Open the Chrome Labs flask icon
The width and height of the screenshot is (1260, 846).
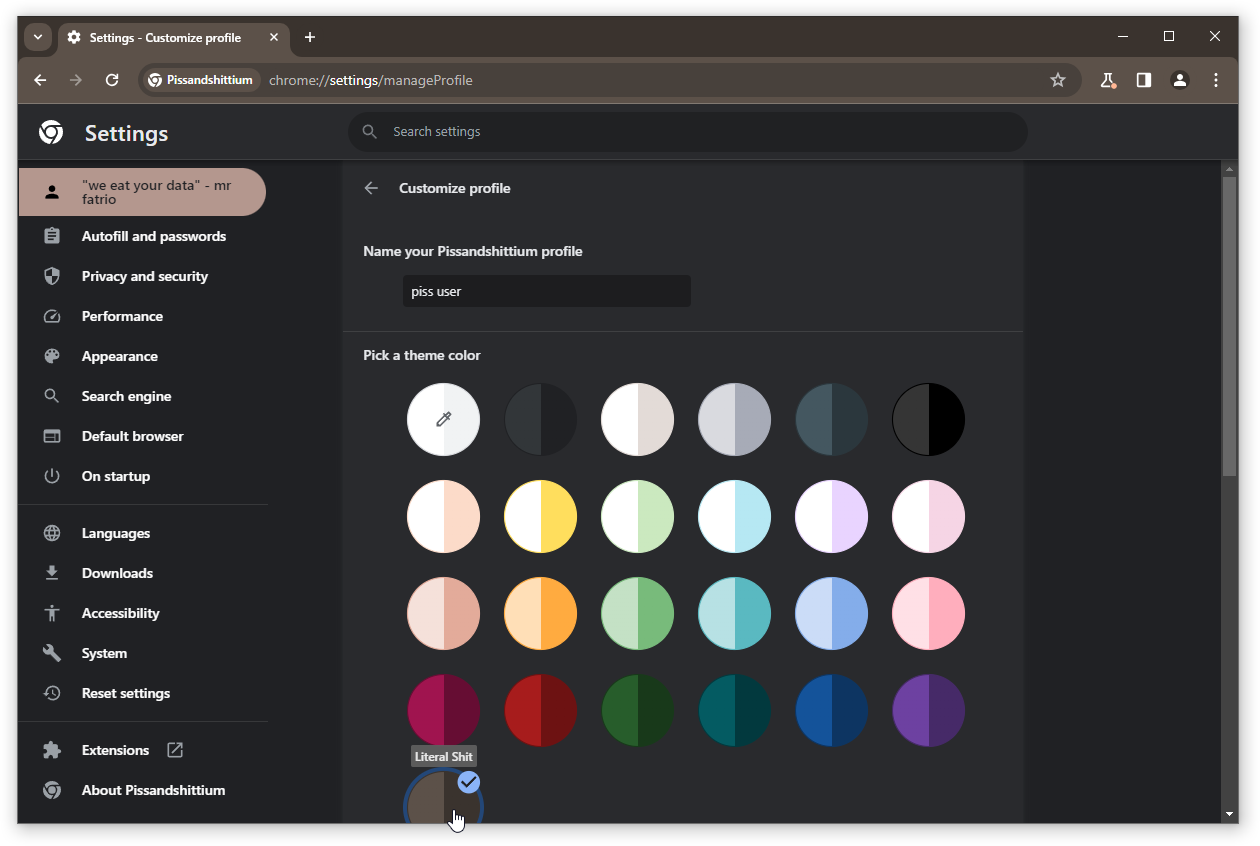point(1107,80)
